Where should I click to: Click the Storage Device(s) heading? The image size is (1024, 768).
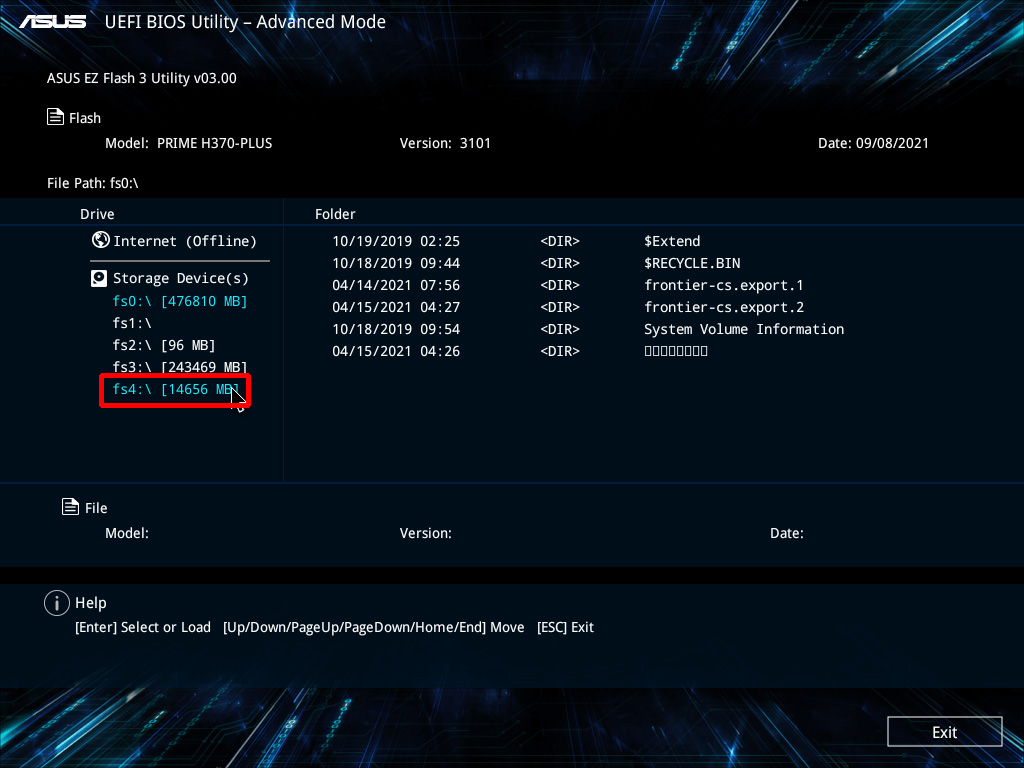181,279
